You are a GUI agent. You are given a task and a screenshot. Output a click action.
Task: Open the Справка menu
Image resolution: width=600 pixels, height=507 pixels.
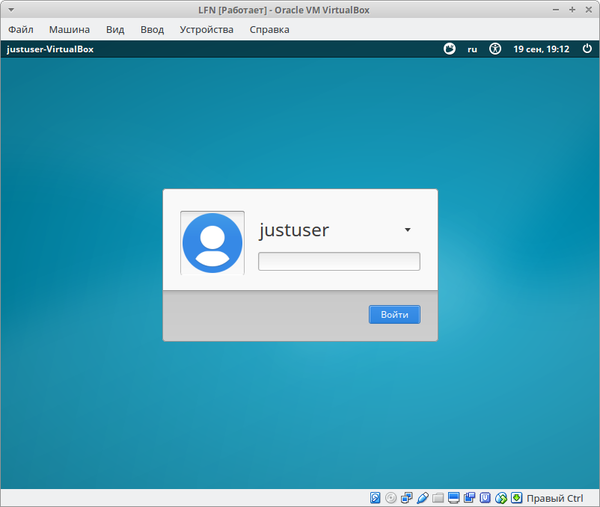(x=269, y=29)
